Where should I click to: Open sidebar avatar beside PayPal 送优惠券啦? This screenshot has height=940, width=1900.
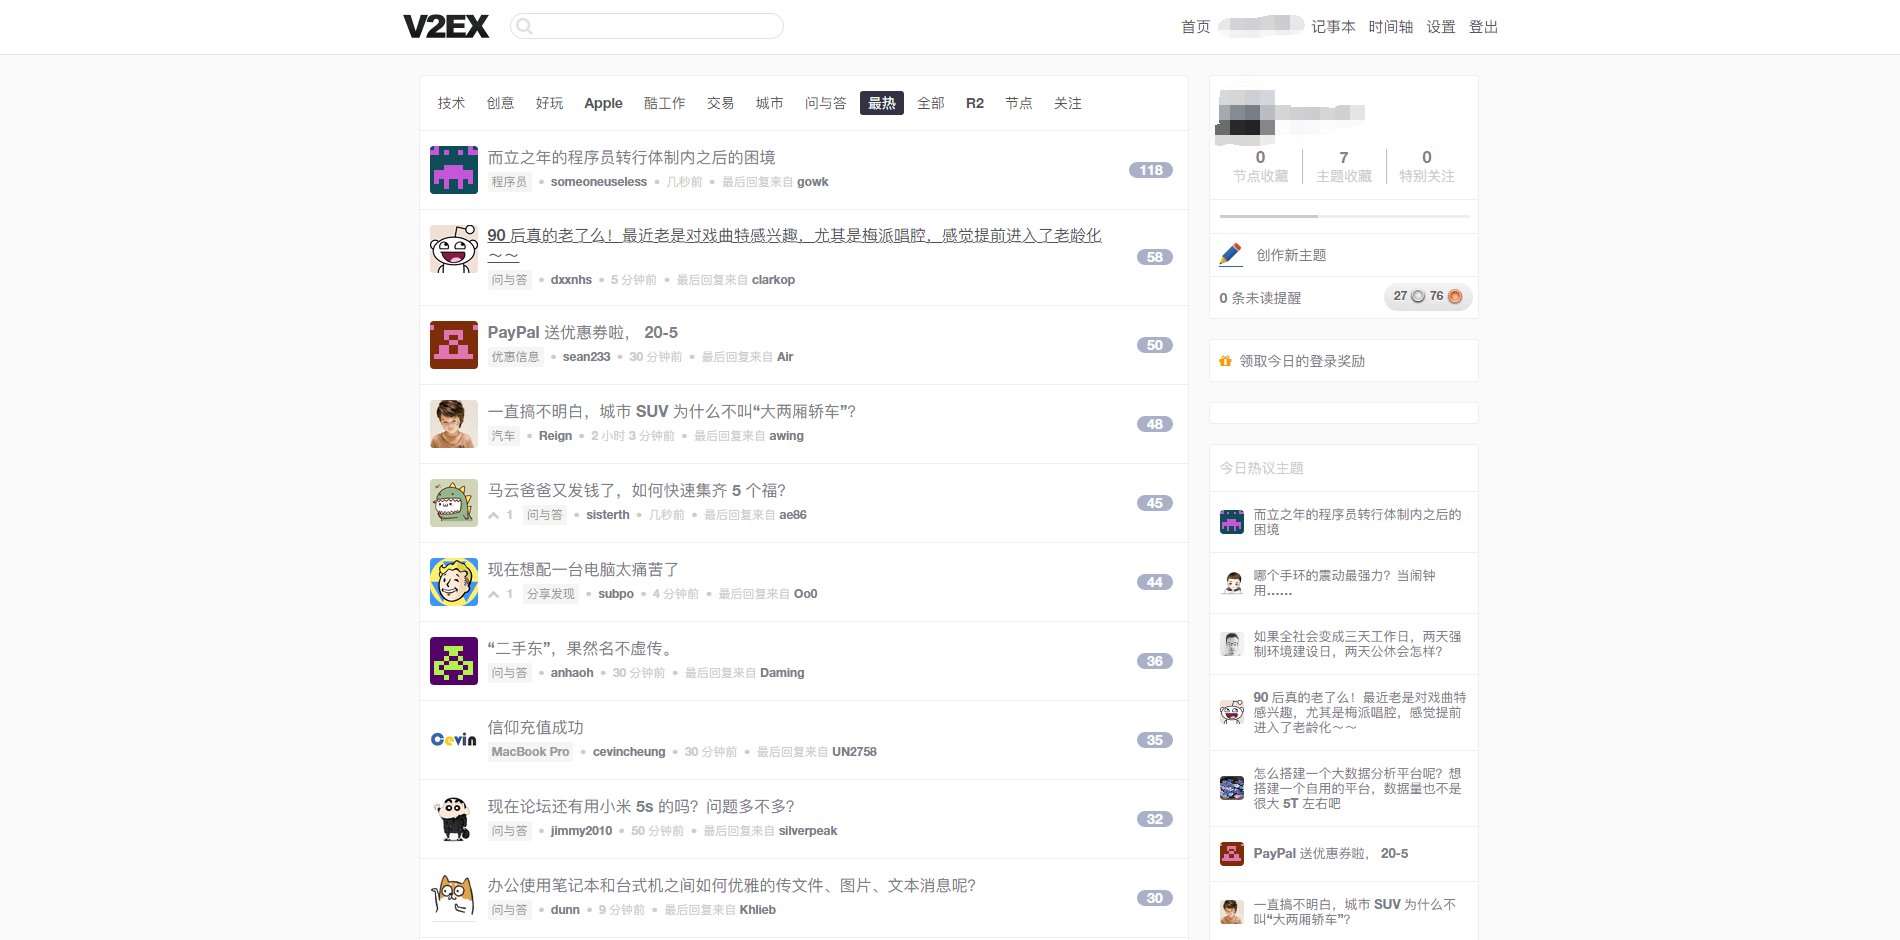click(1232, 854)
